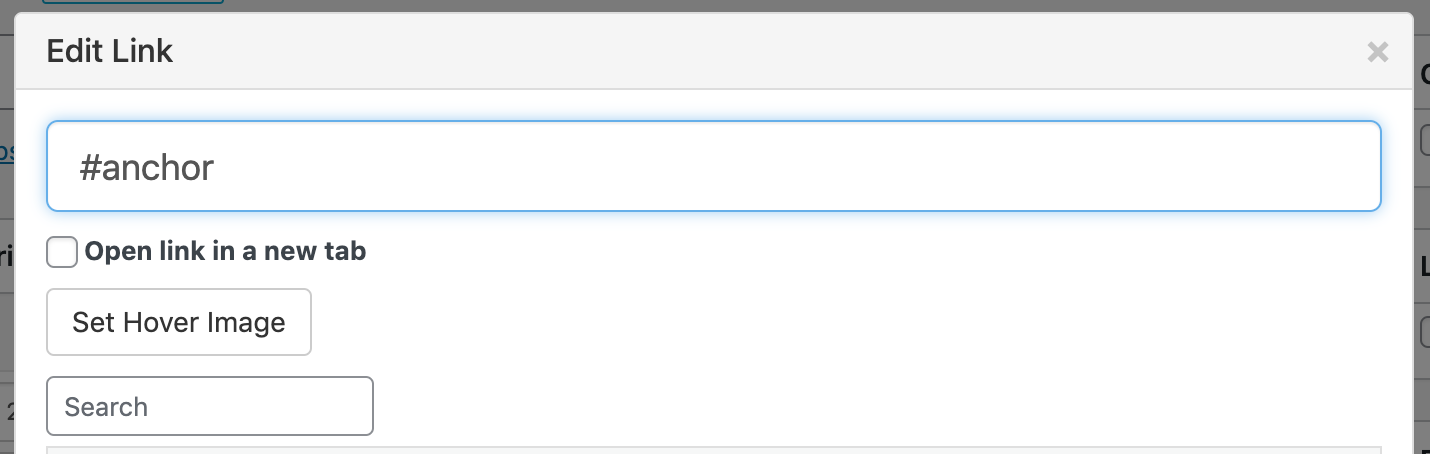Click the outlined button above the dialog

(x=132, y=3)
